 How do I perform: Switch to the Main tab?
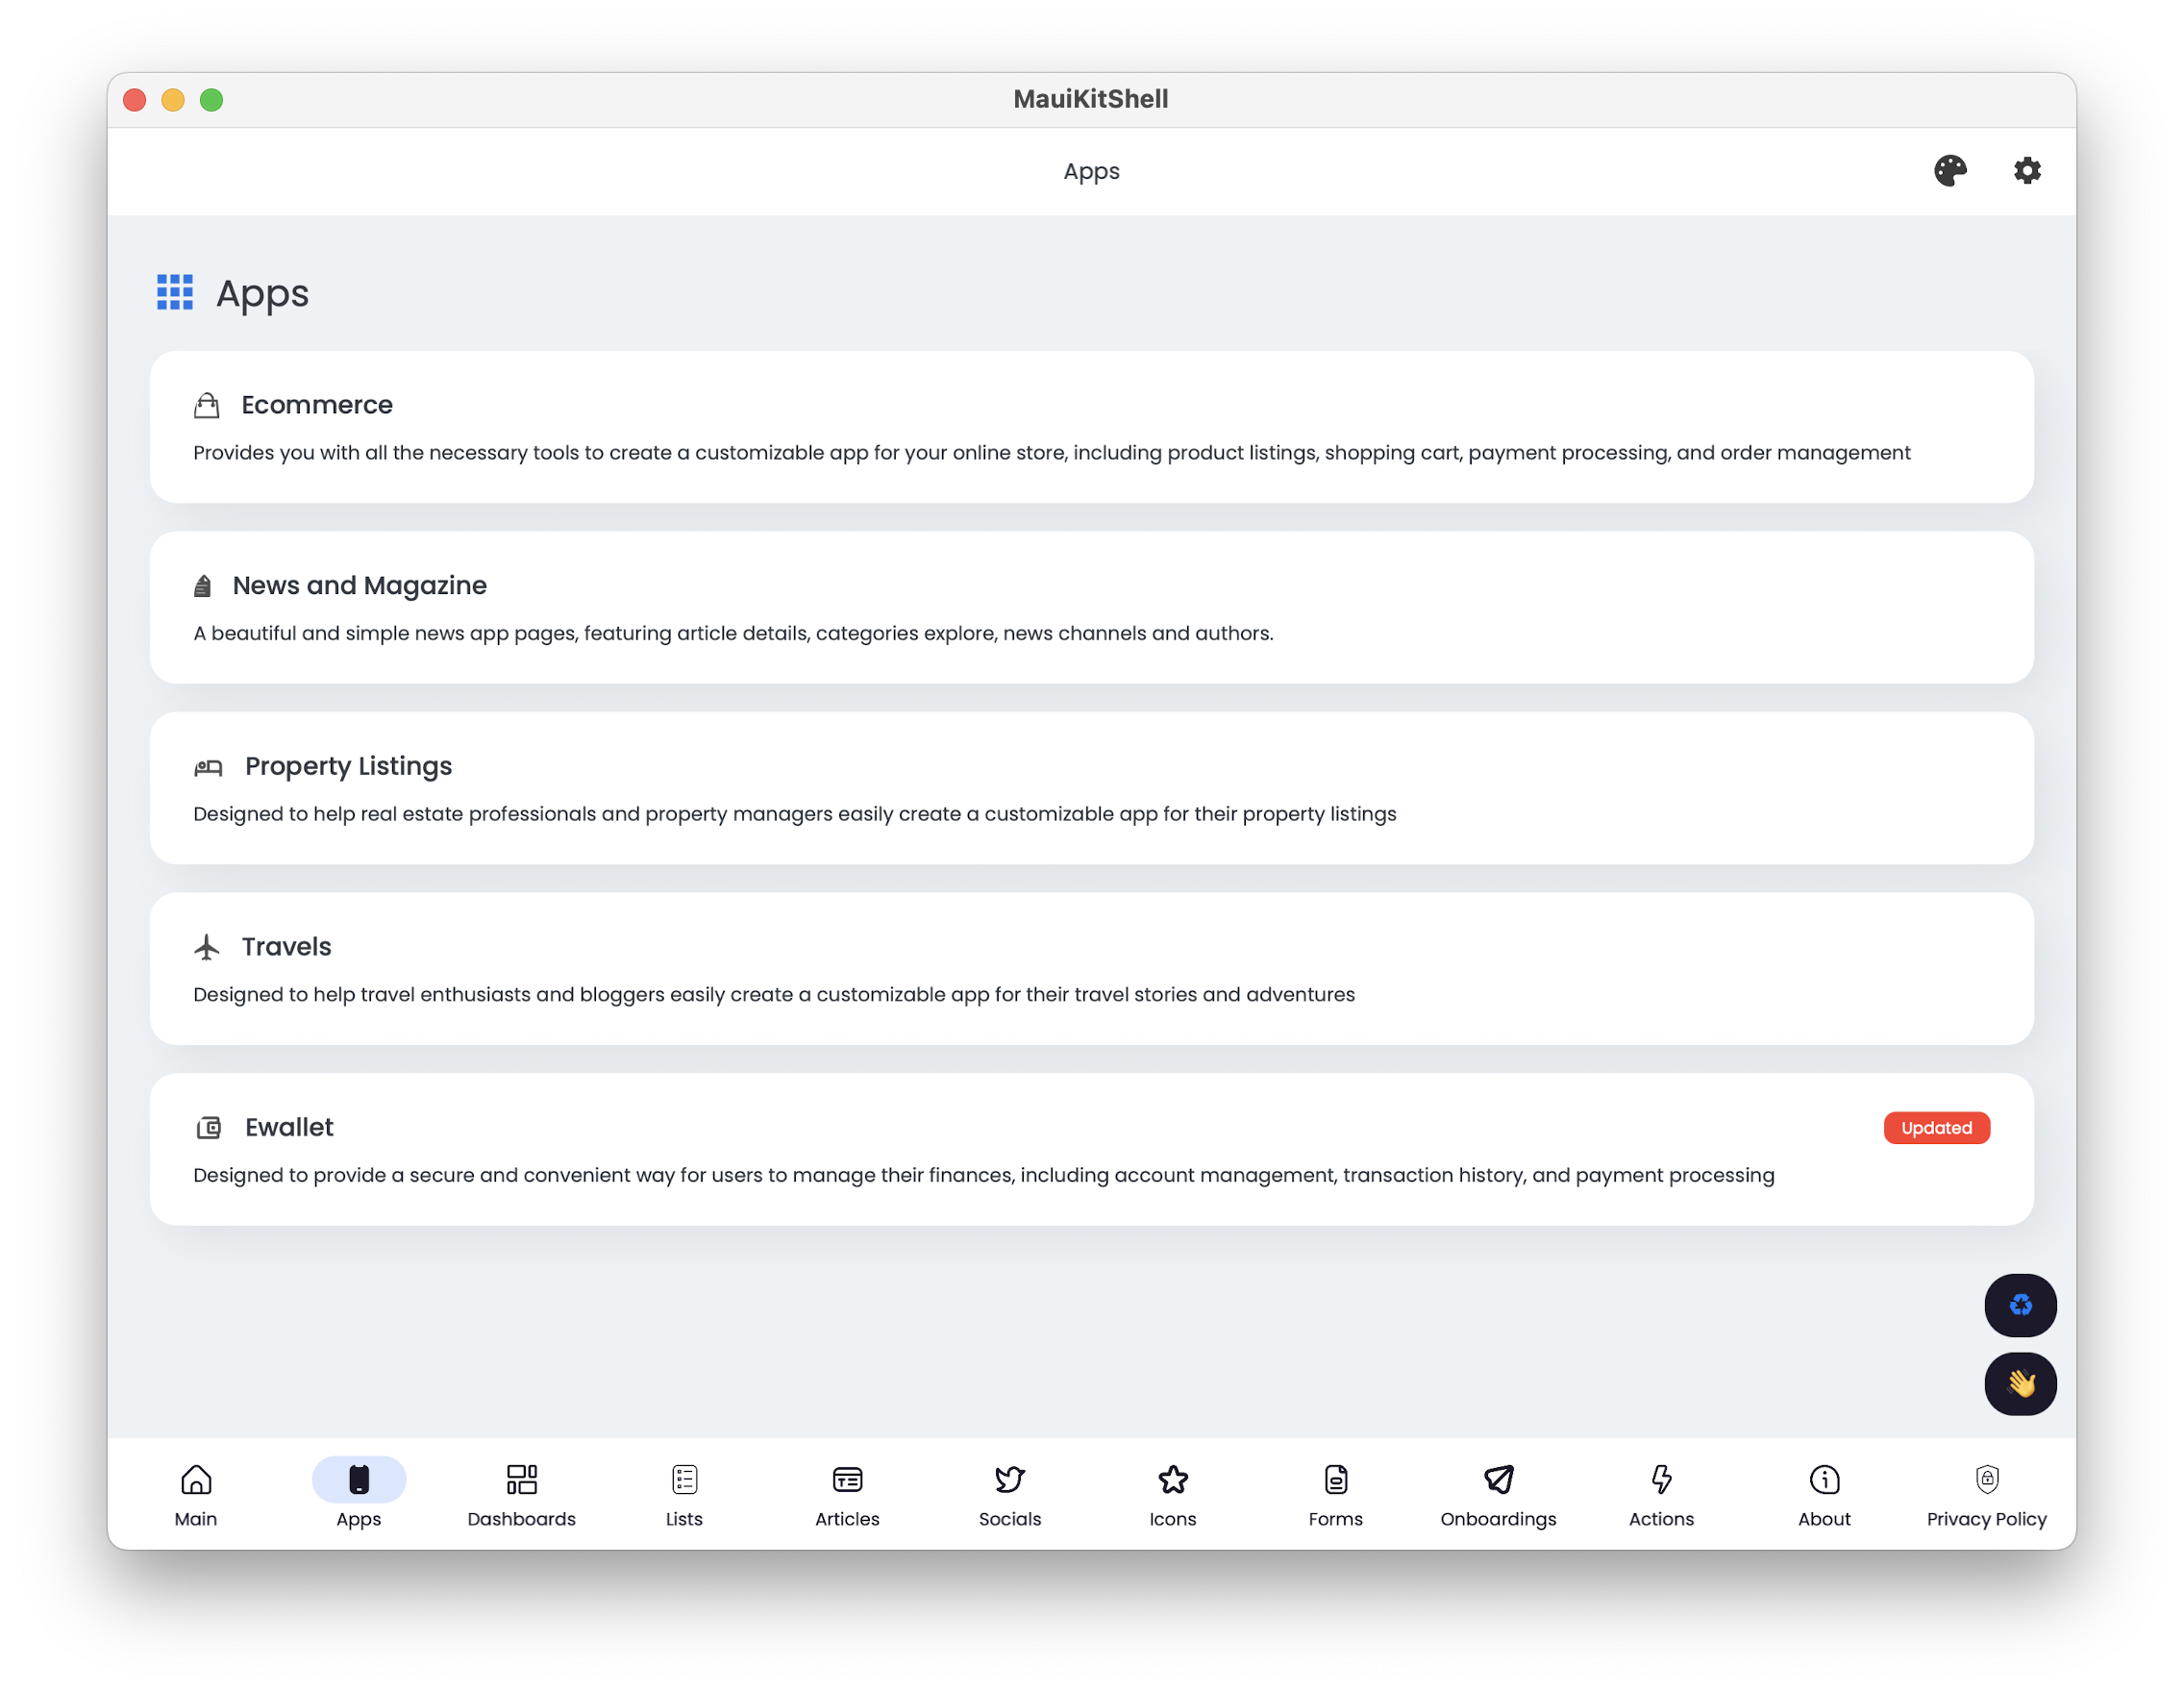(x=196, y=1495)
